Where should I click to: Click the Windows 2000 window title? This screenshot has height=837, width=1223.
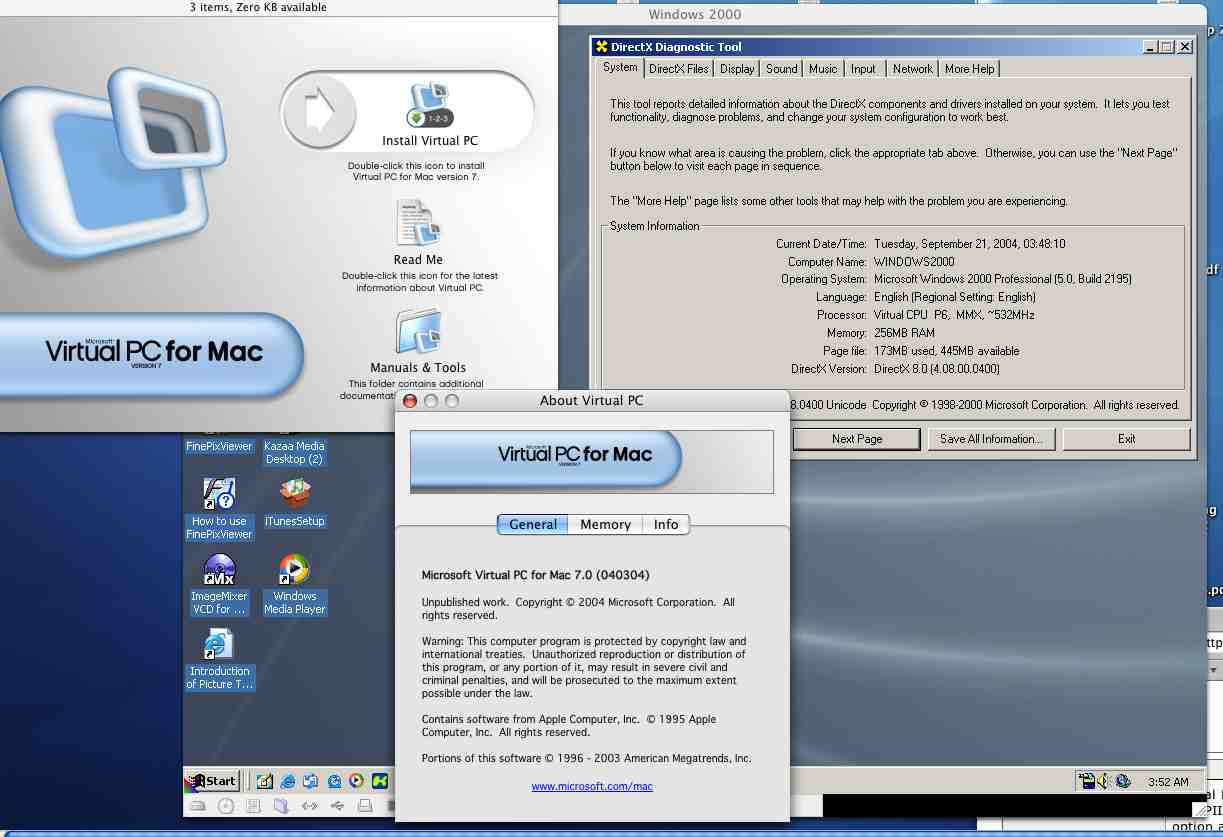695,14
